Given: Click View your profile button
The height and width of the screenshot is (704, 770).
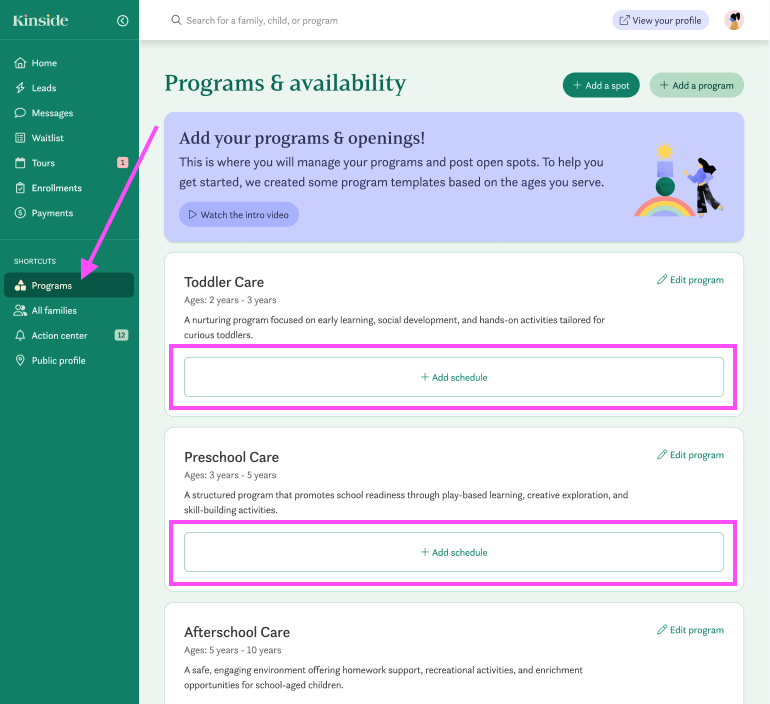Looking at the screenshot, I should point(660,20).
